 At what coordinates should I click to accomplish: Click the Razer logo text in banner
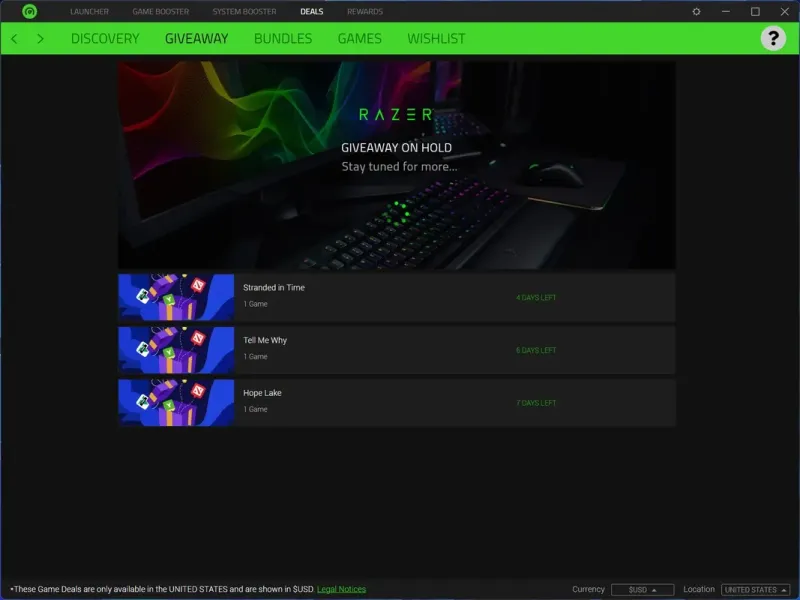tap(396, 114)
